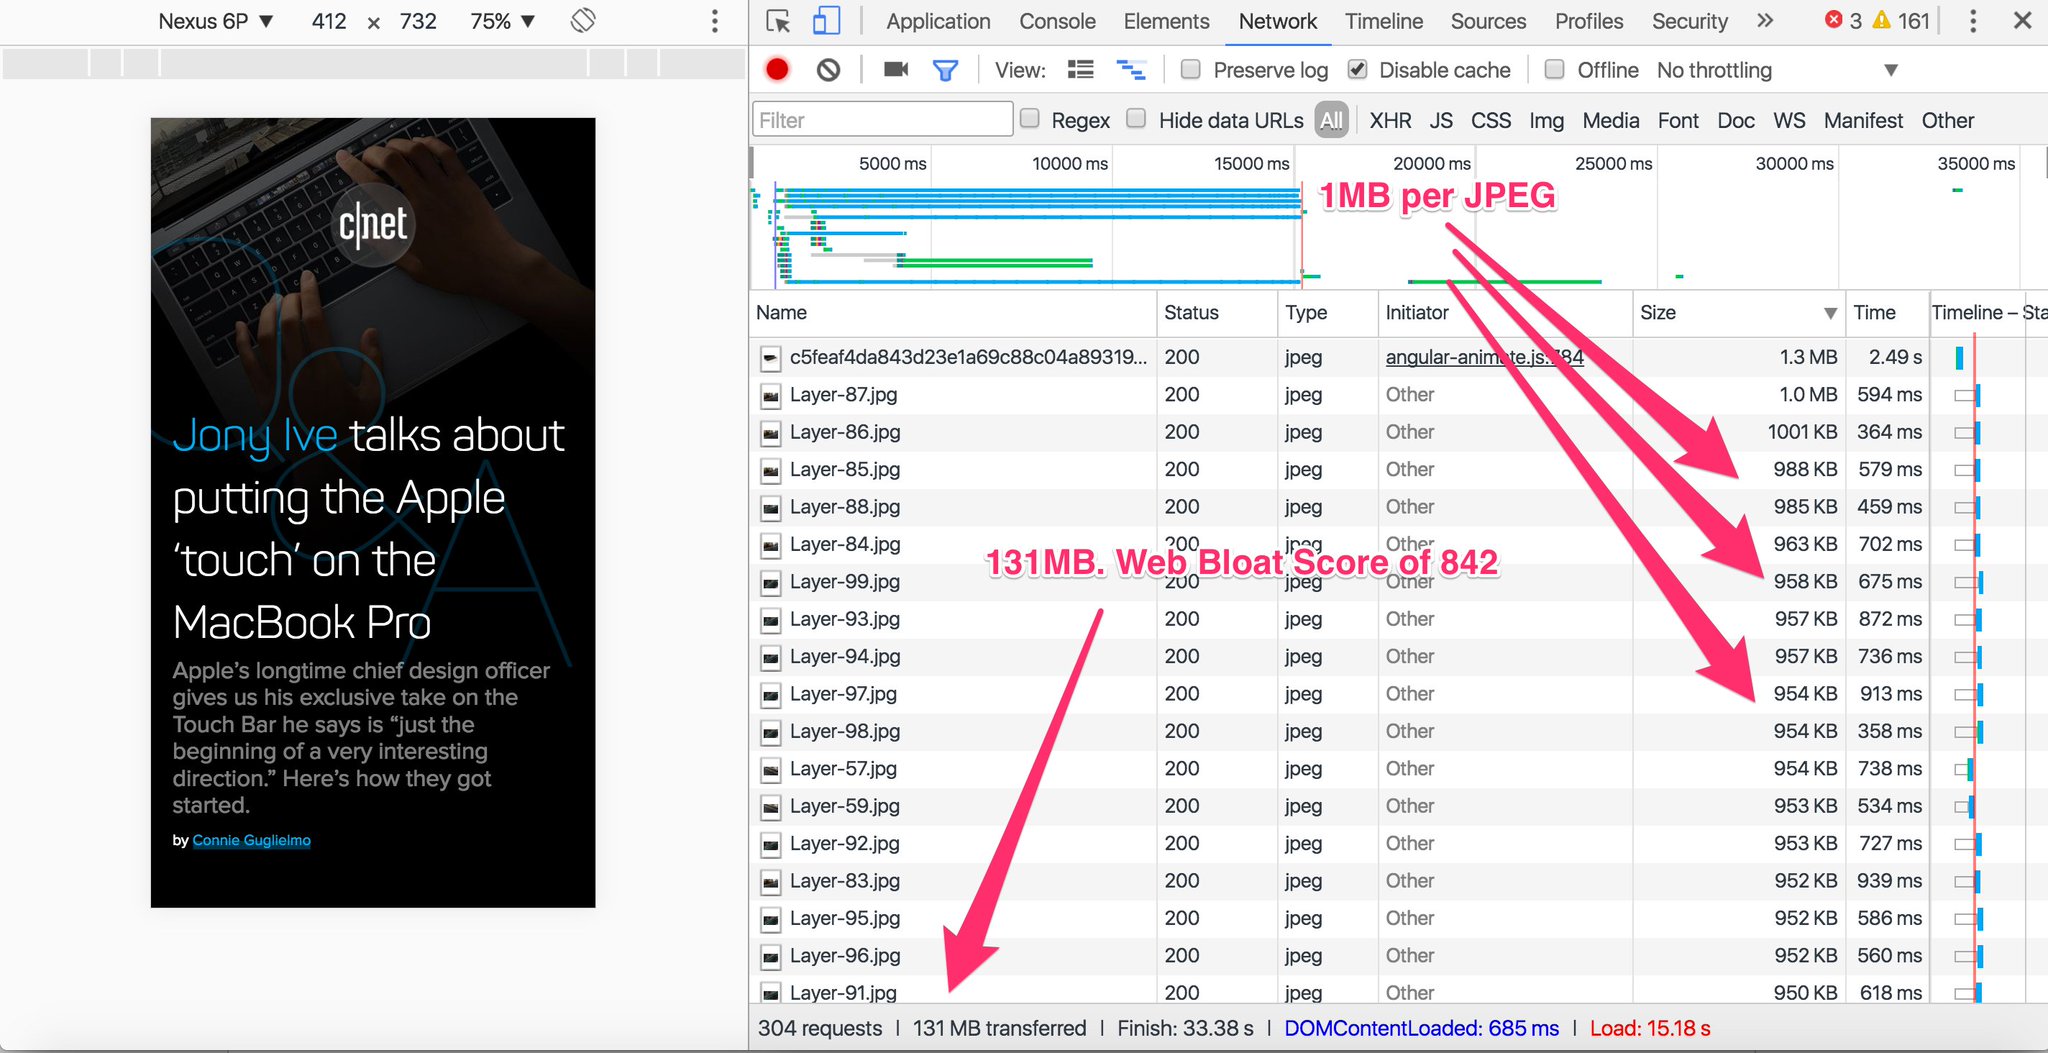
Task: Open the No throttling dropdown
Action: (x=1776, y=70)
